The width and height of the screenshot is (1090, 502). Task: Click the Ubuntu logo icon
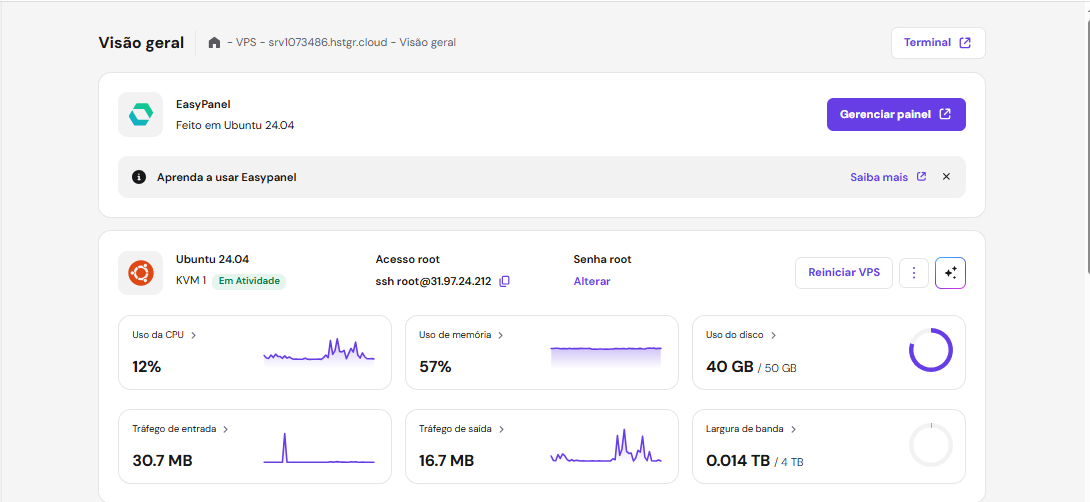[140, 272]
